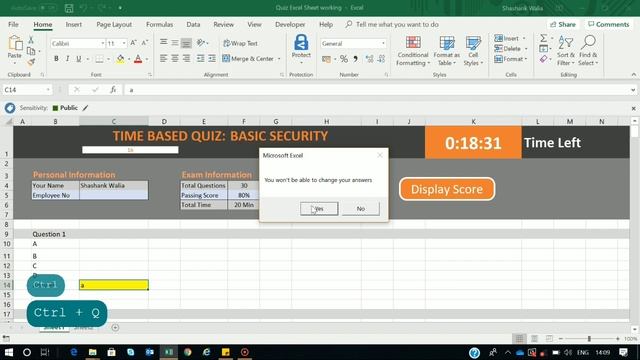Switch to Page Layout view in the status bar
The image size is (640, 360).
(x=534, y=339)
